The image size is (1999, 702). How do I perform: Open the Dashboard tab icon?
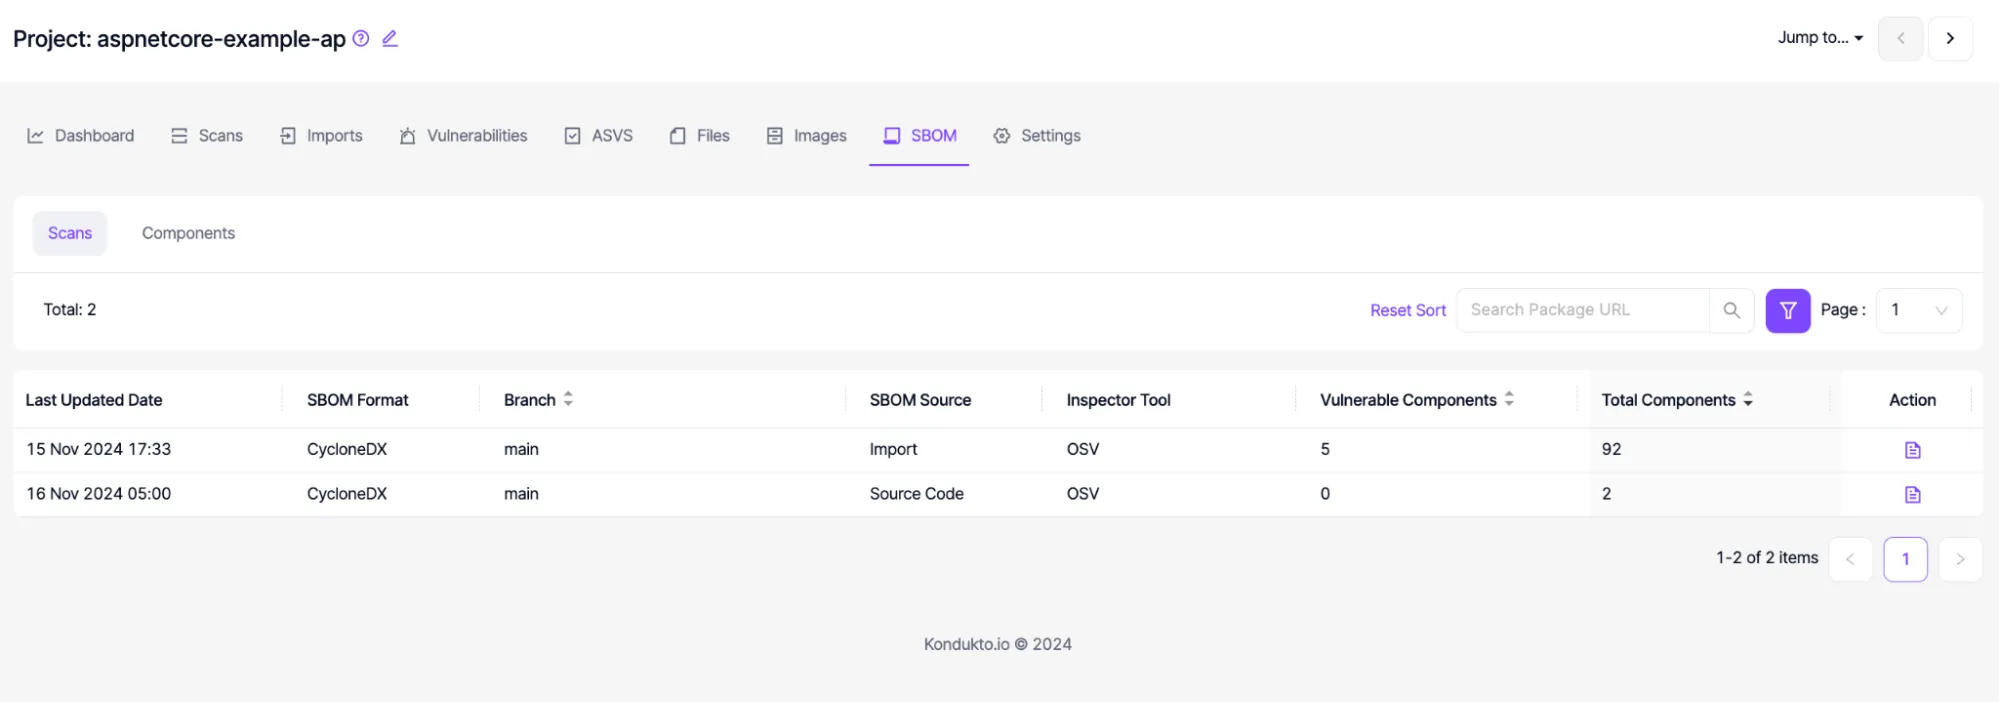tap(35, 135)
